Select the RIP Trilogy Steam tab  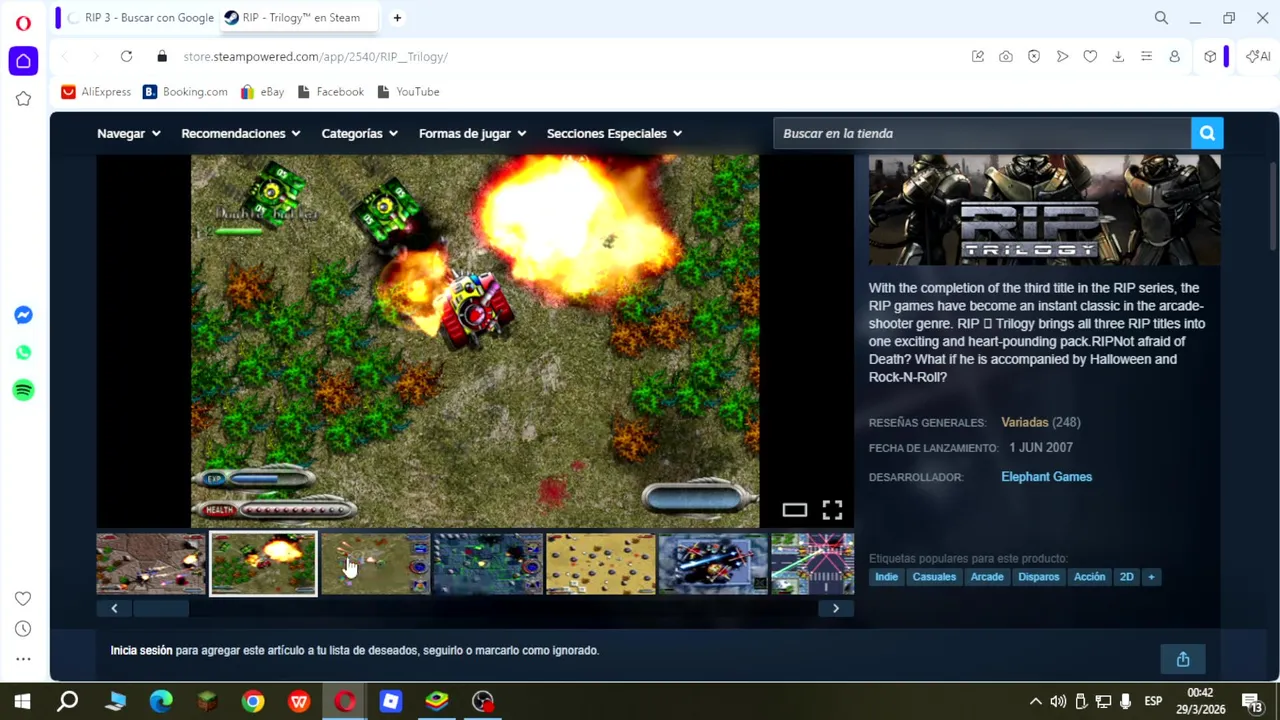[x=300, y=17]
